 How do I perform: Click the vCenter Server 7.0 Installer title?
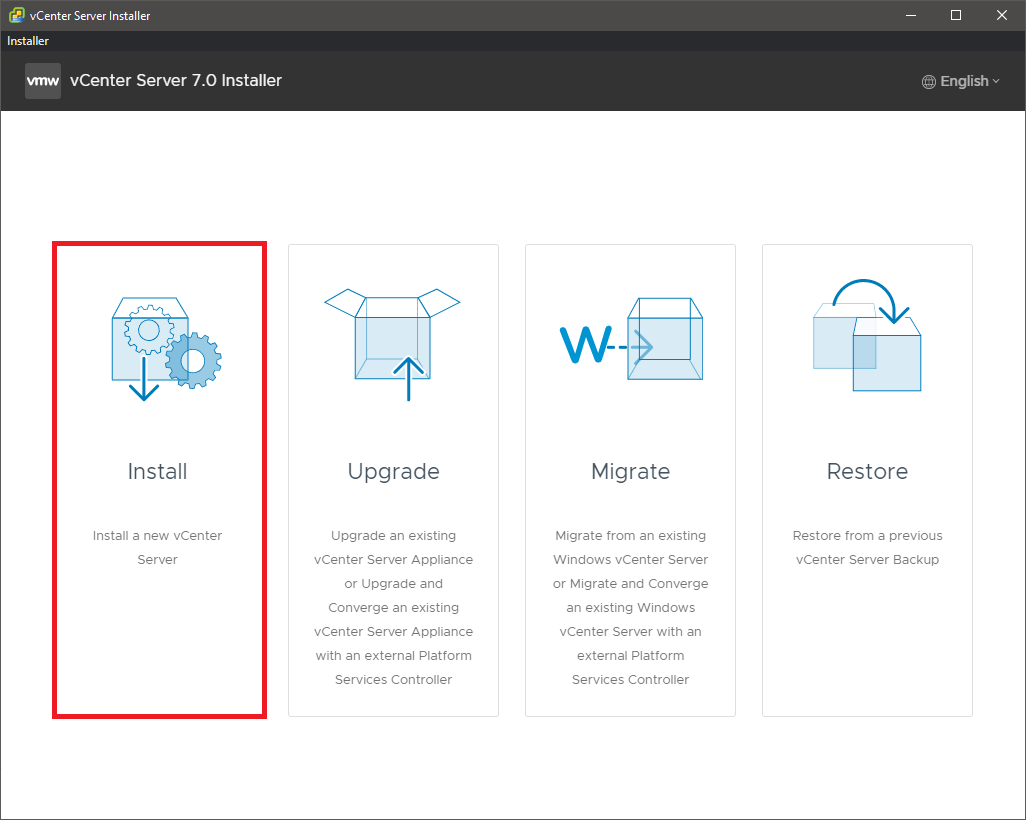(x=176, y=81)
